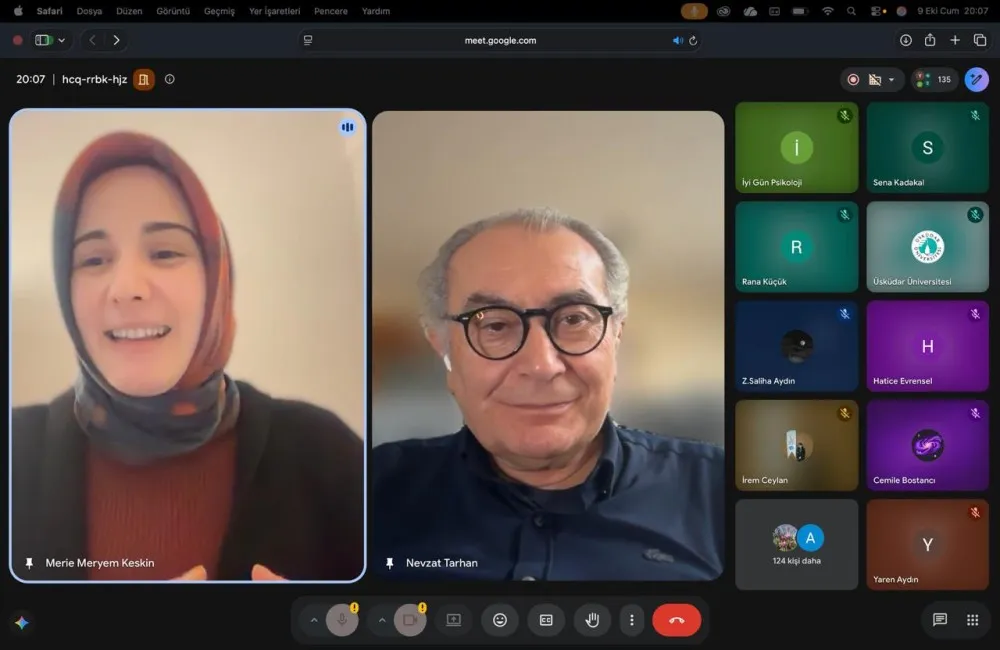Open the Yardım menu
The width and height of the screenshot is (1000, 650).
click(x=376, y=11)
